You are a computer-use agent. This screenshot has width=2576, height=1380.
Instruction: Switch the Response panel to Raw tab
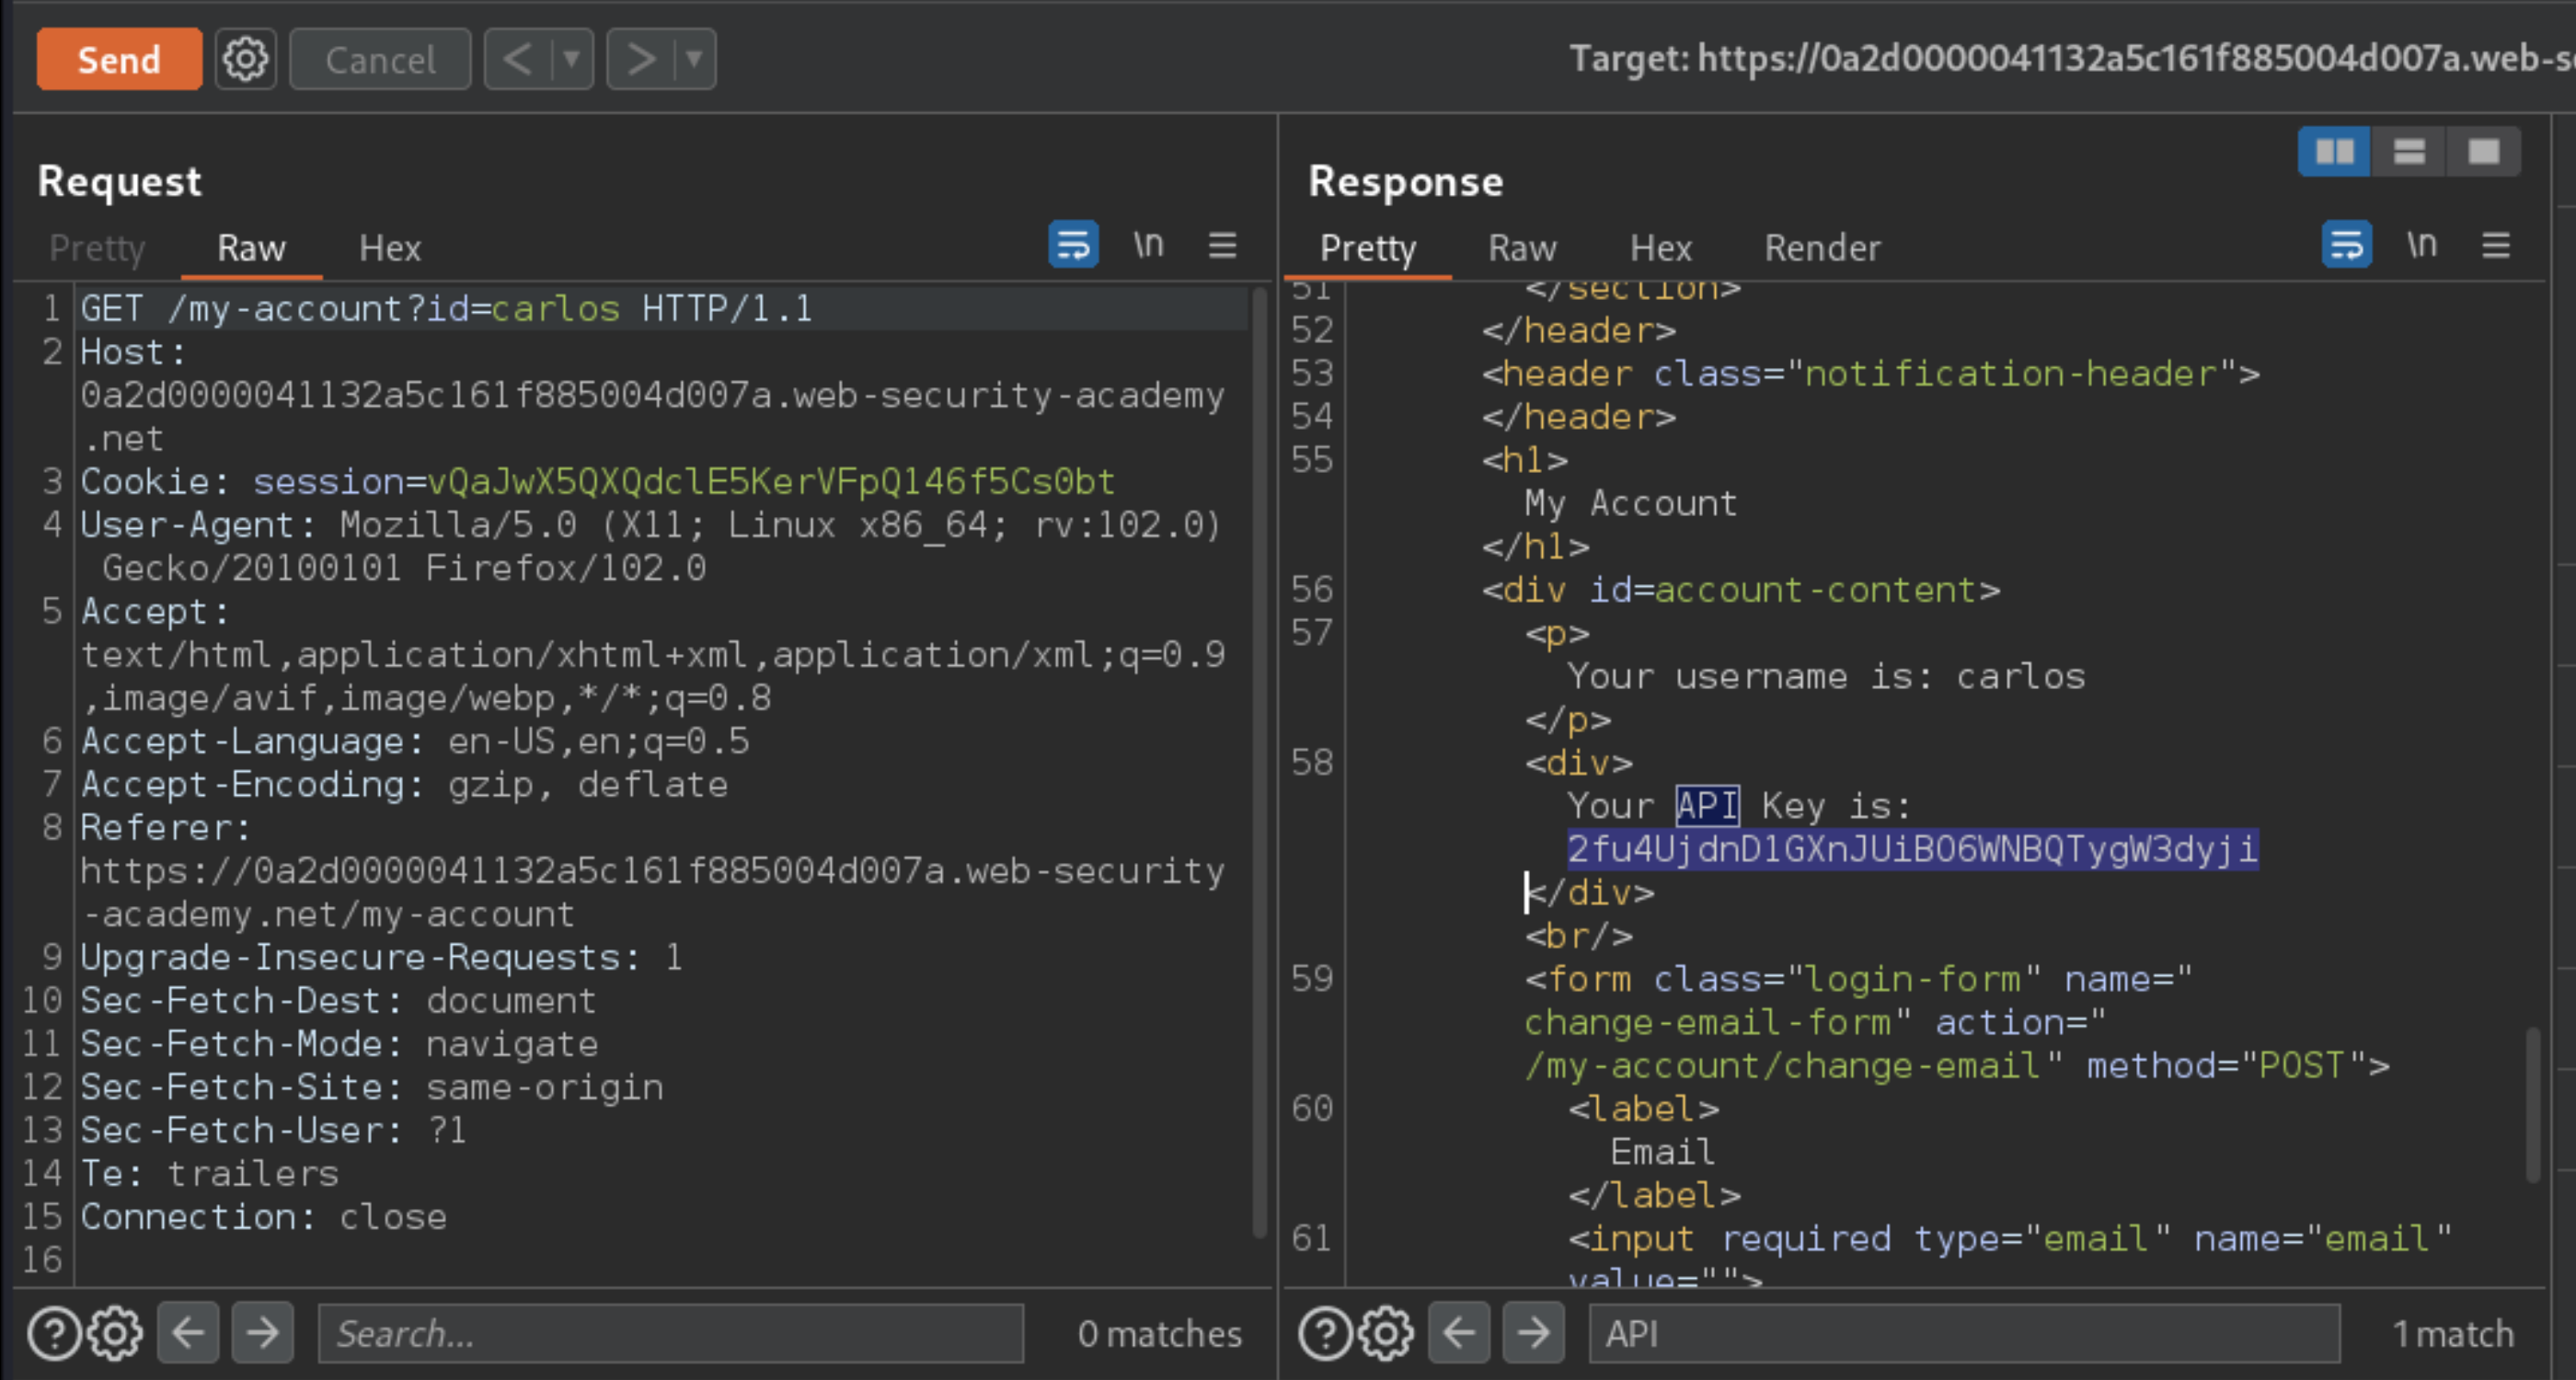pos(1522,248)
